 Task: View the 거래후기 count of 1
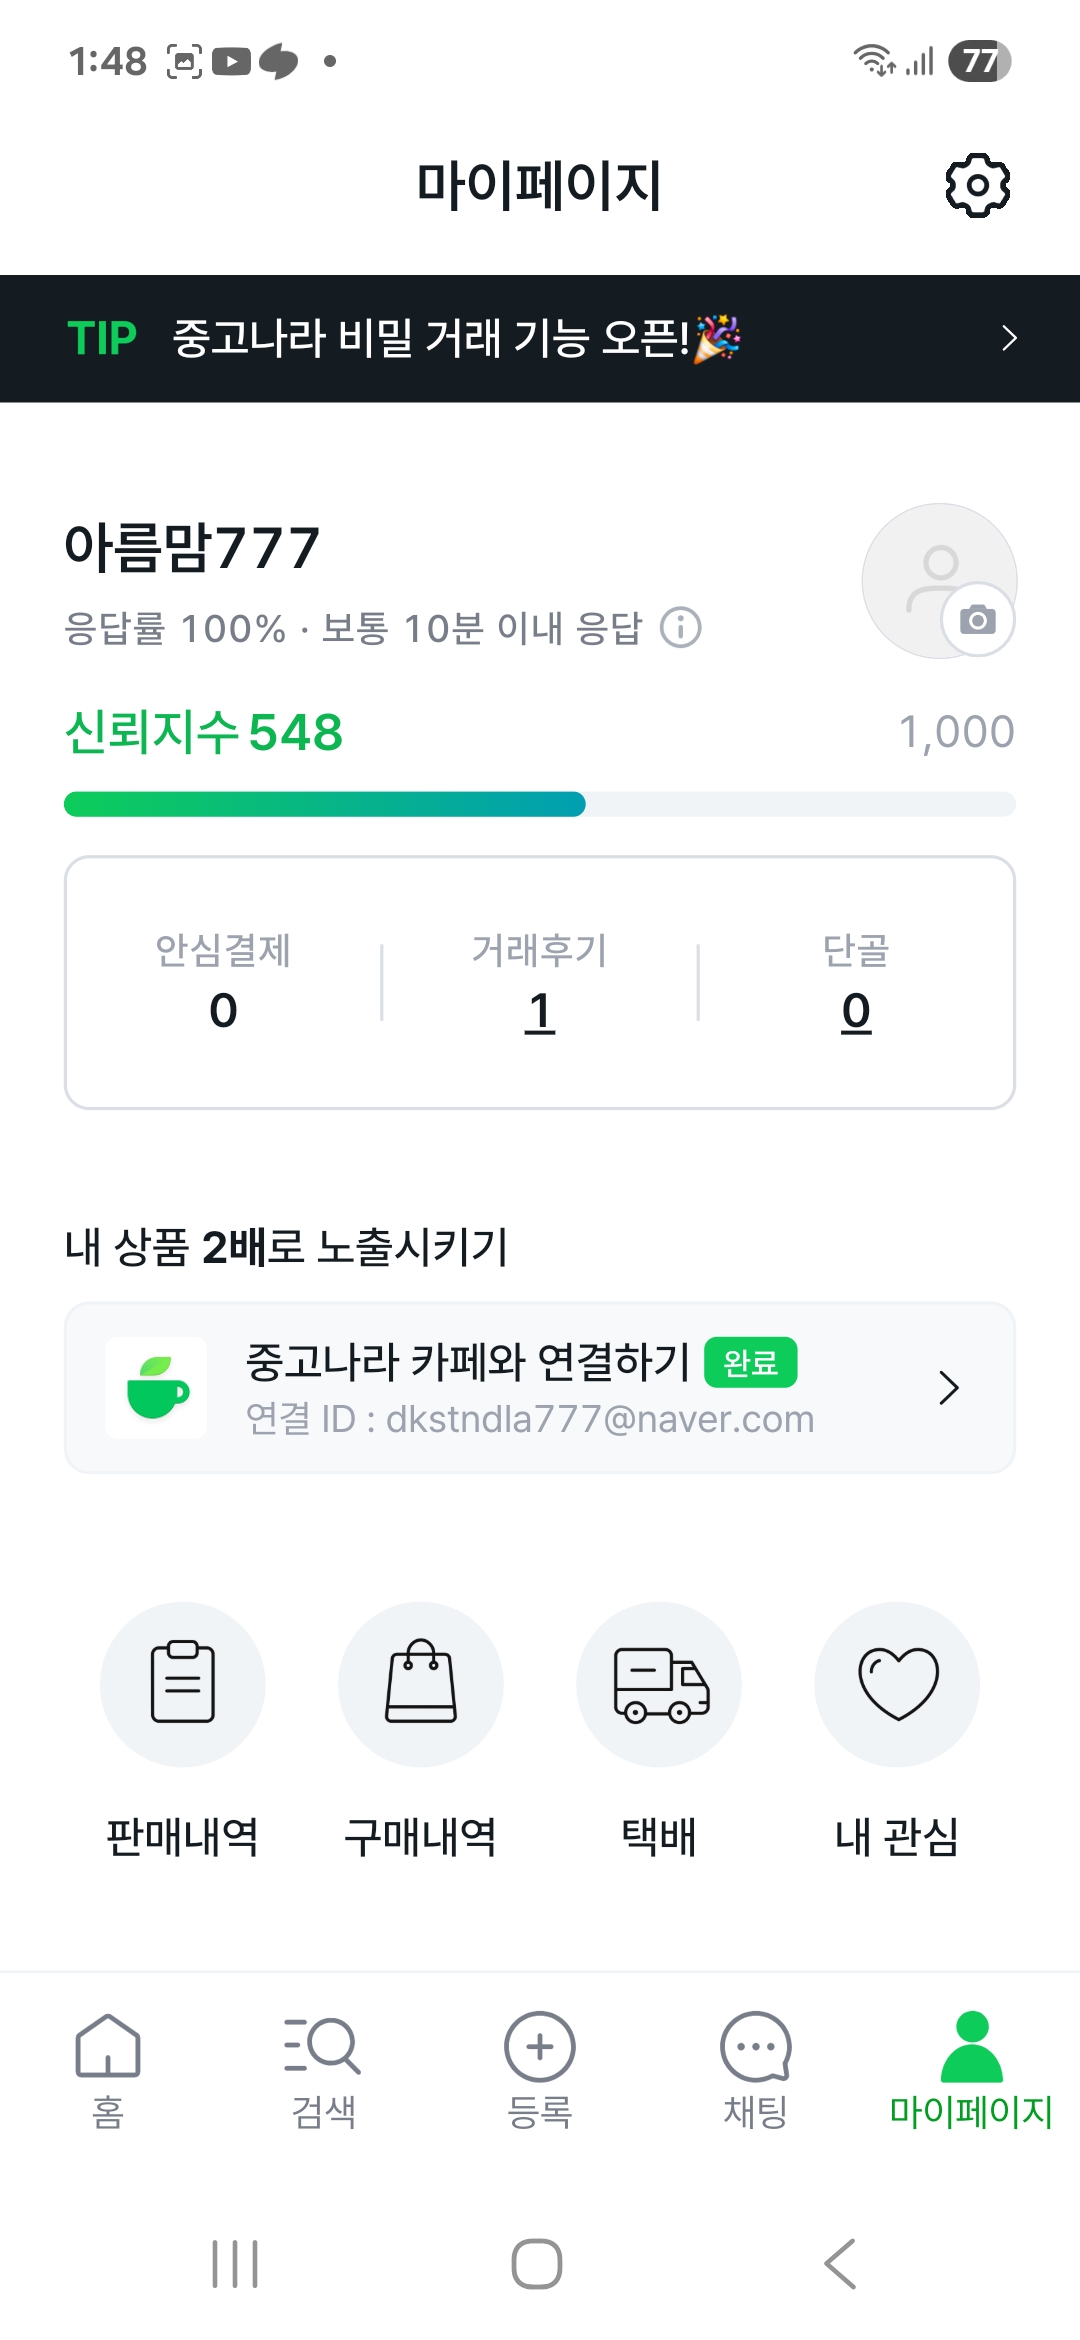(x=540, y=1011)
